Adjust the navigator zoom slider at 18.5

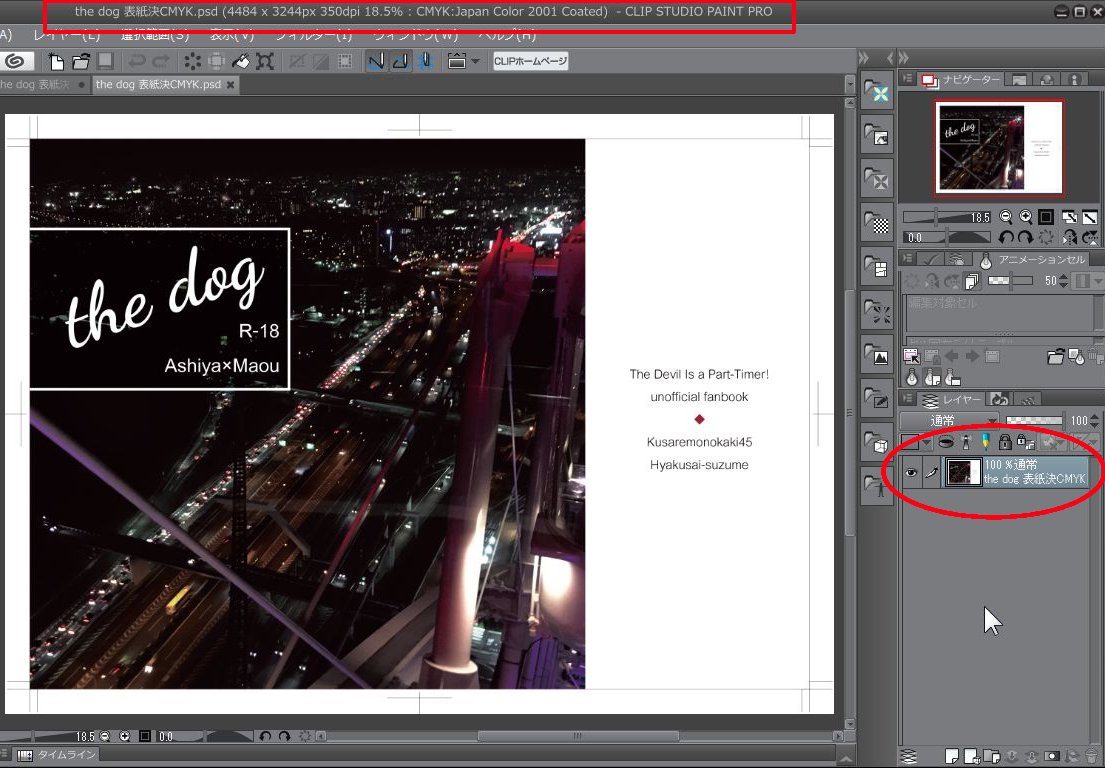pyautogui.click(x=948, y=217)
